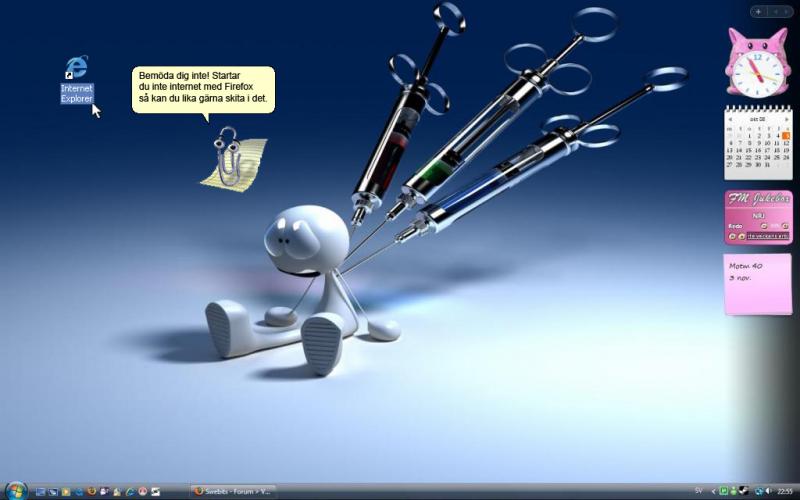Open Firefox from the quick launch bar
The height and width of the screenshot is (500, 800).
[92, 491]
